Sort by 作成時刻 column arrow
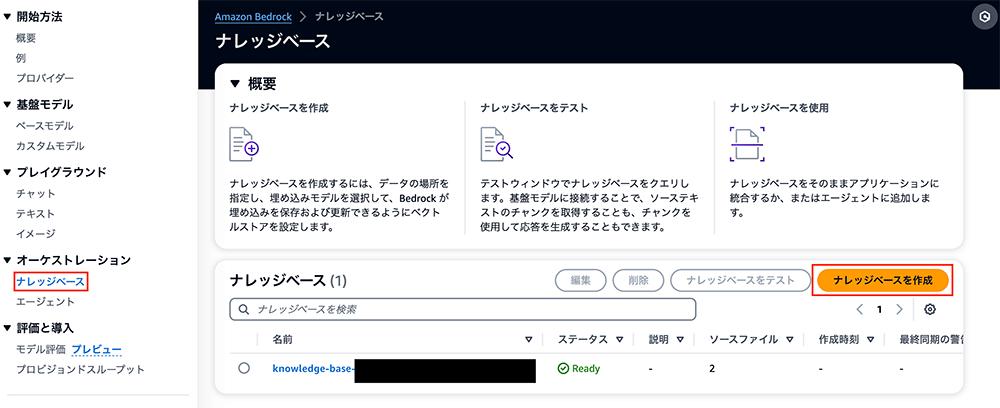The image size is (1000, 408). click(870, 339)
